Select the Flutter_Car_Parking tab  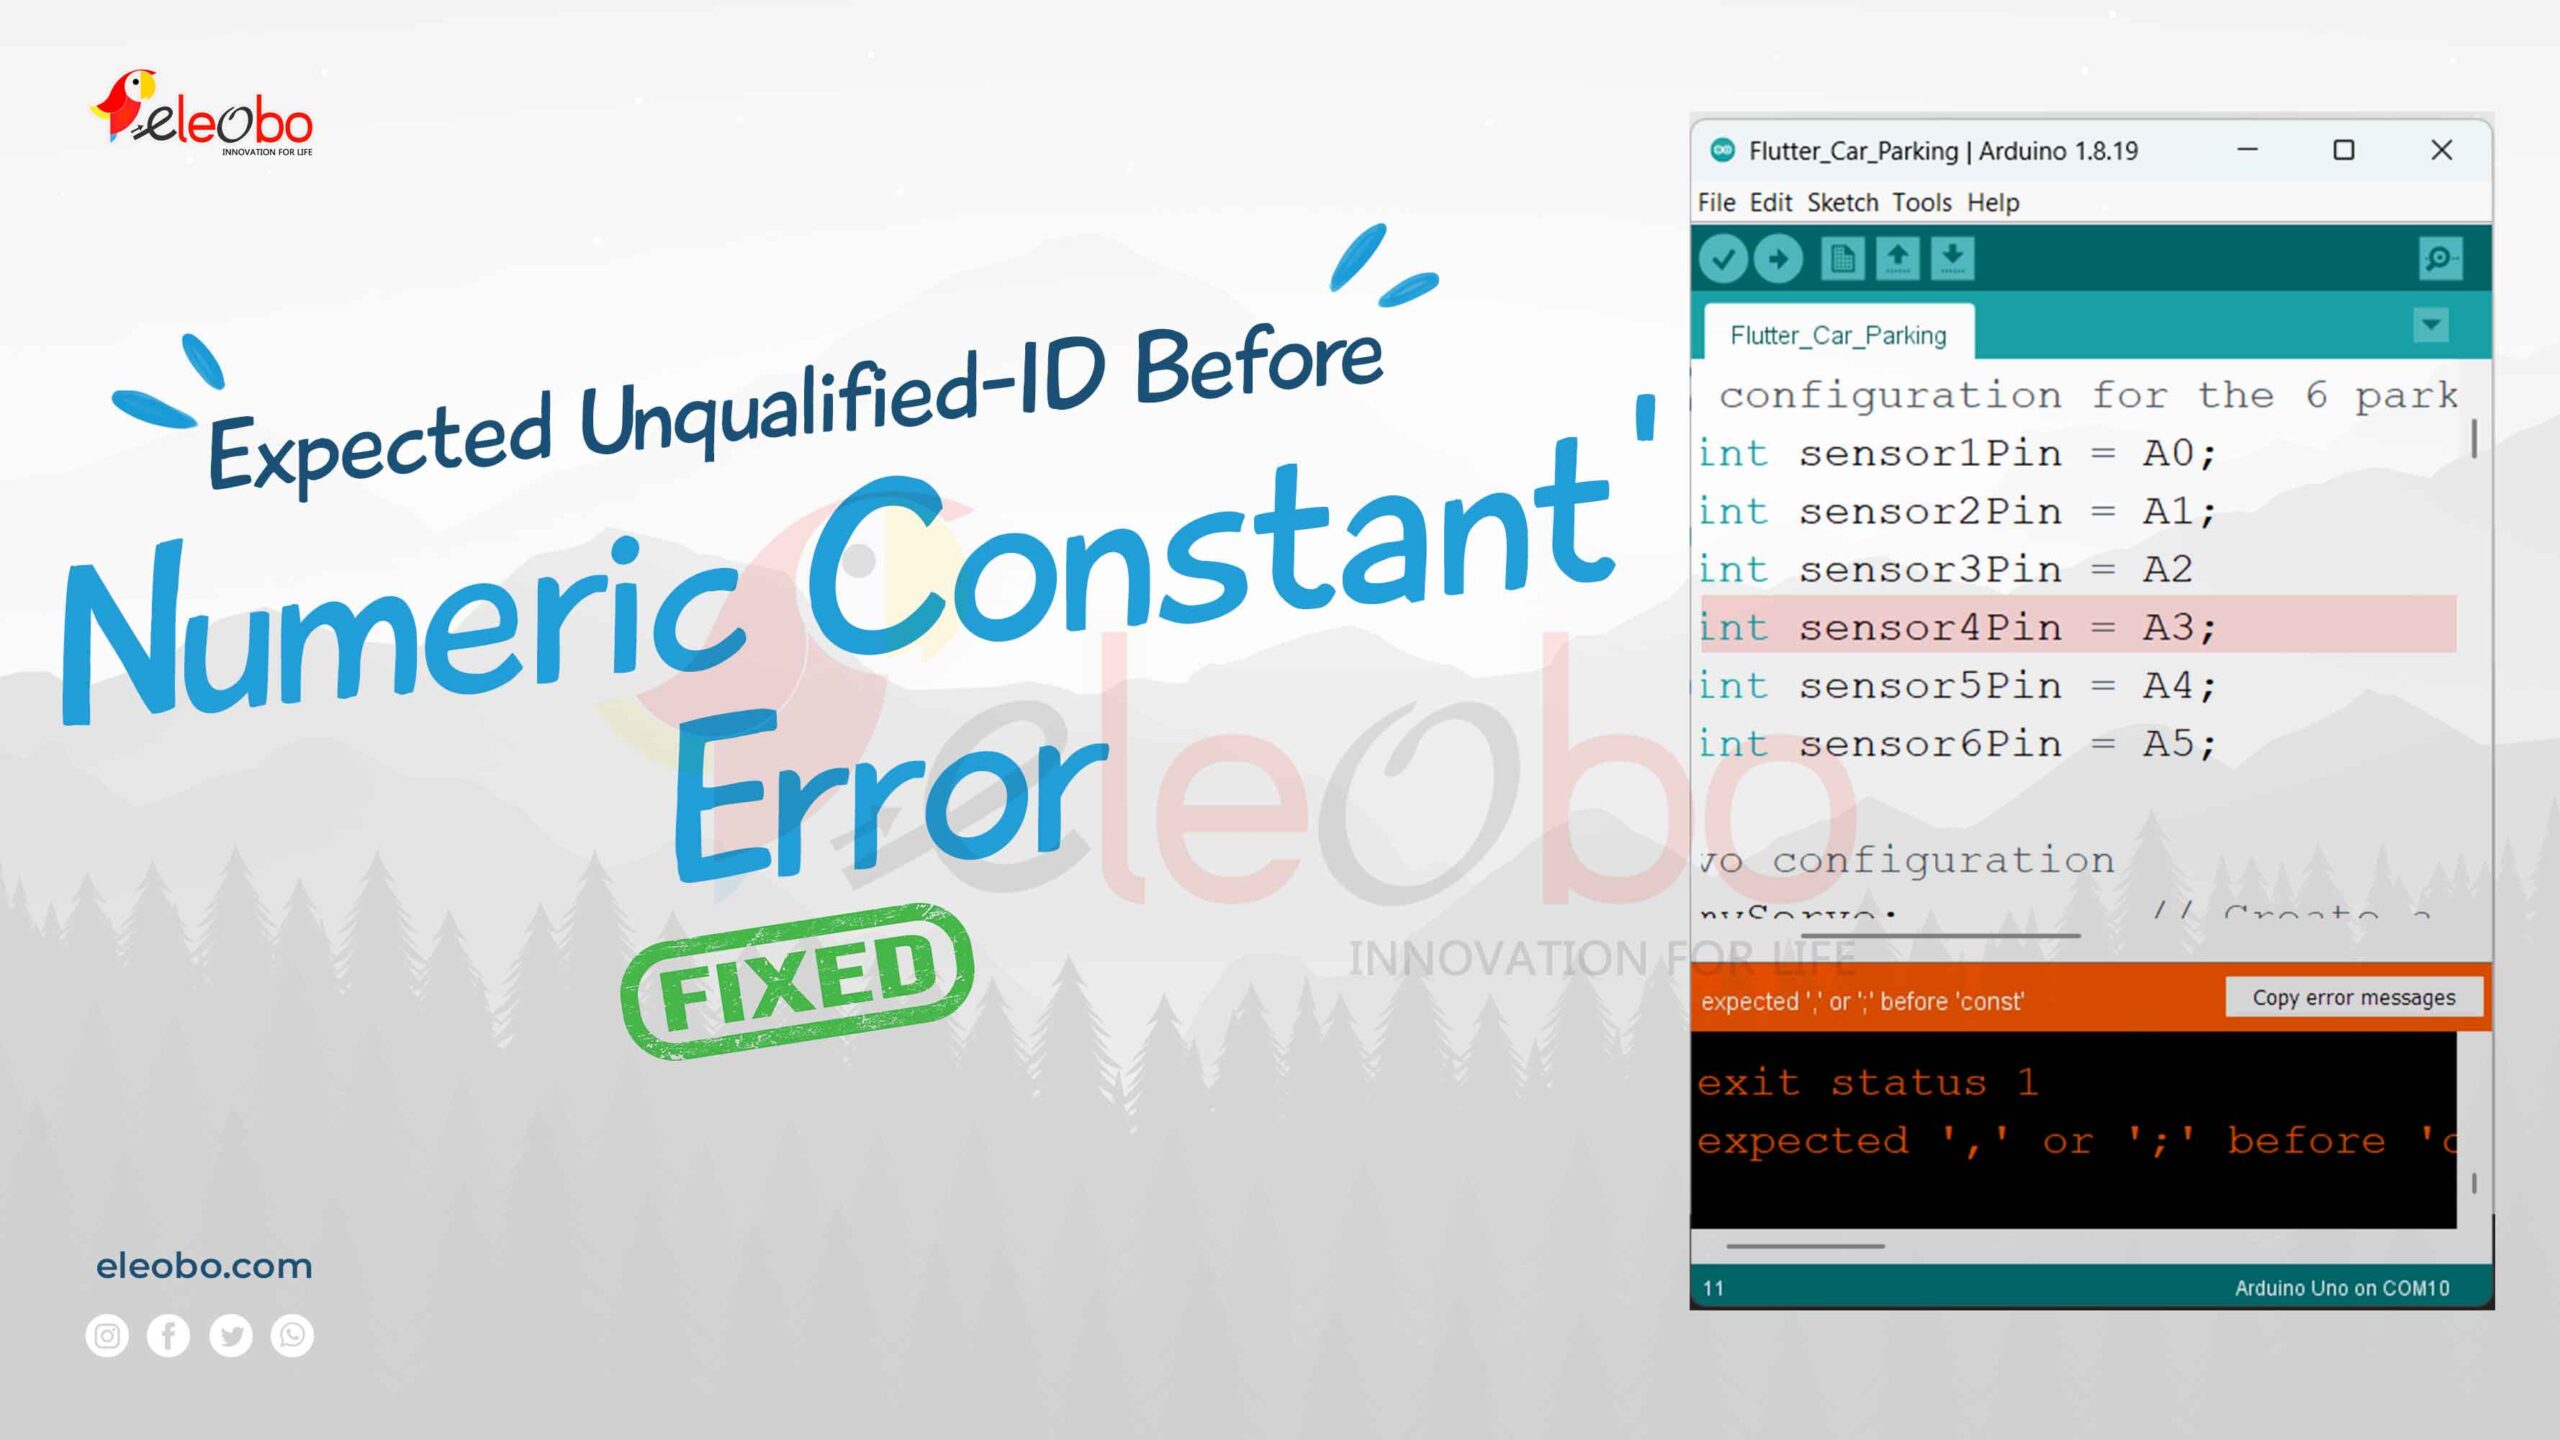pyautogui.click(x=1837, y=334)
